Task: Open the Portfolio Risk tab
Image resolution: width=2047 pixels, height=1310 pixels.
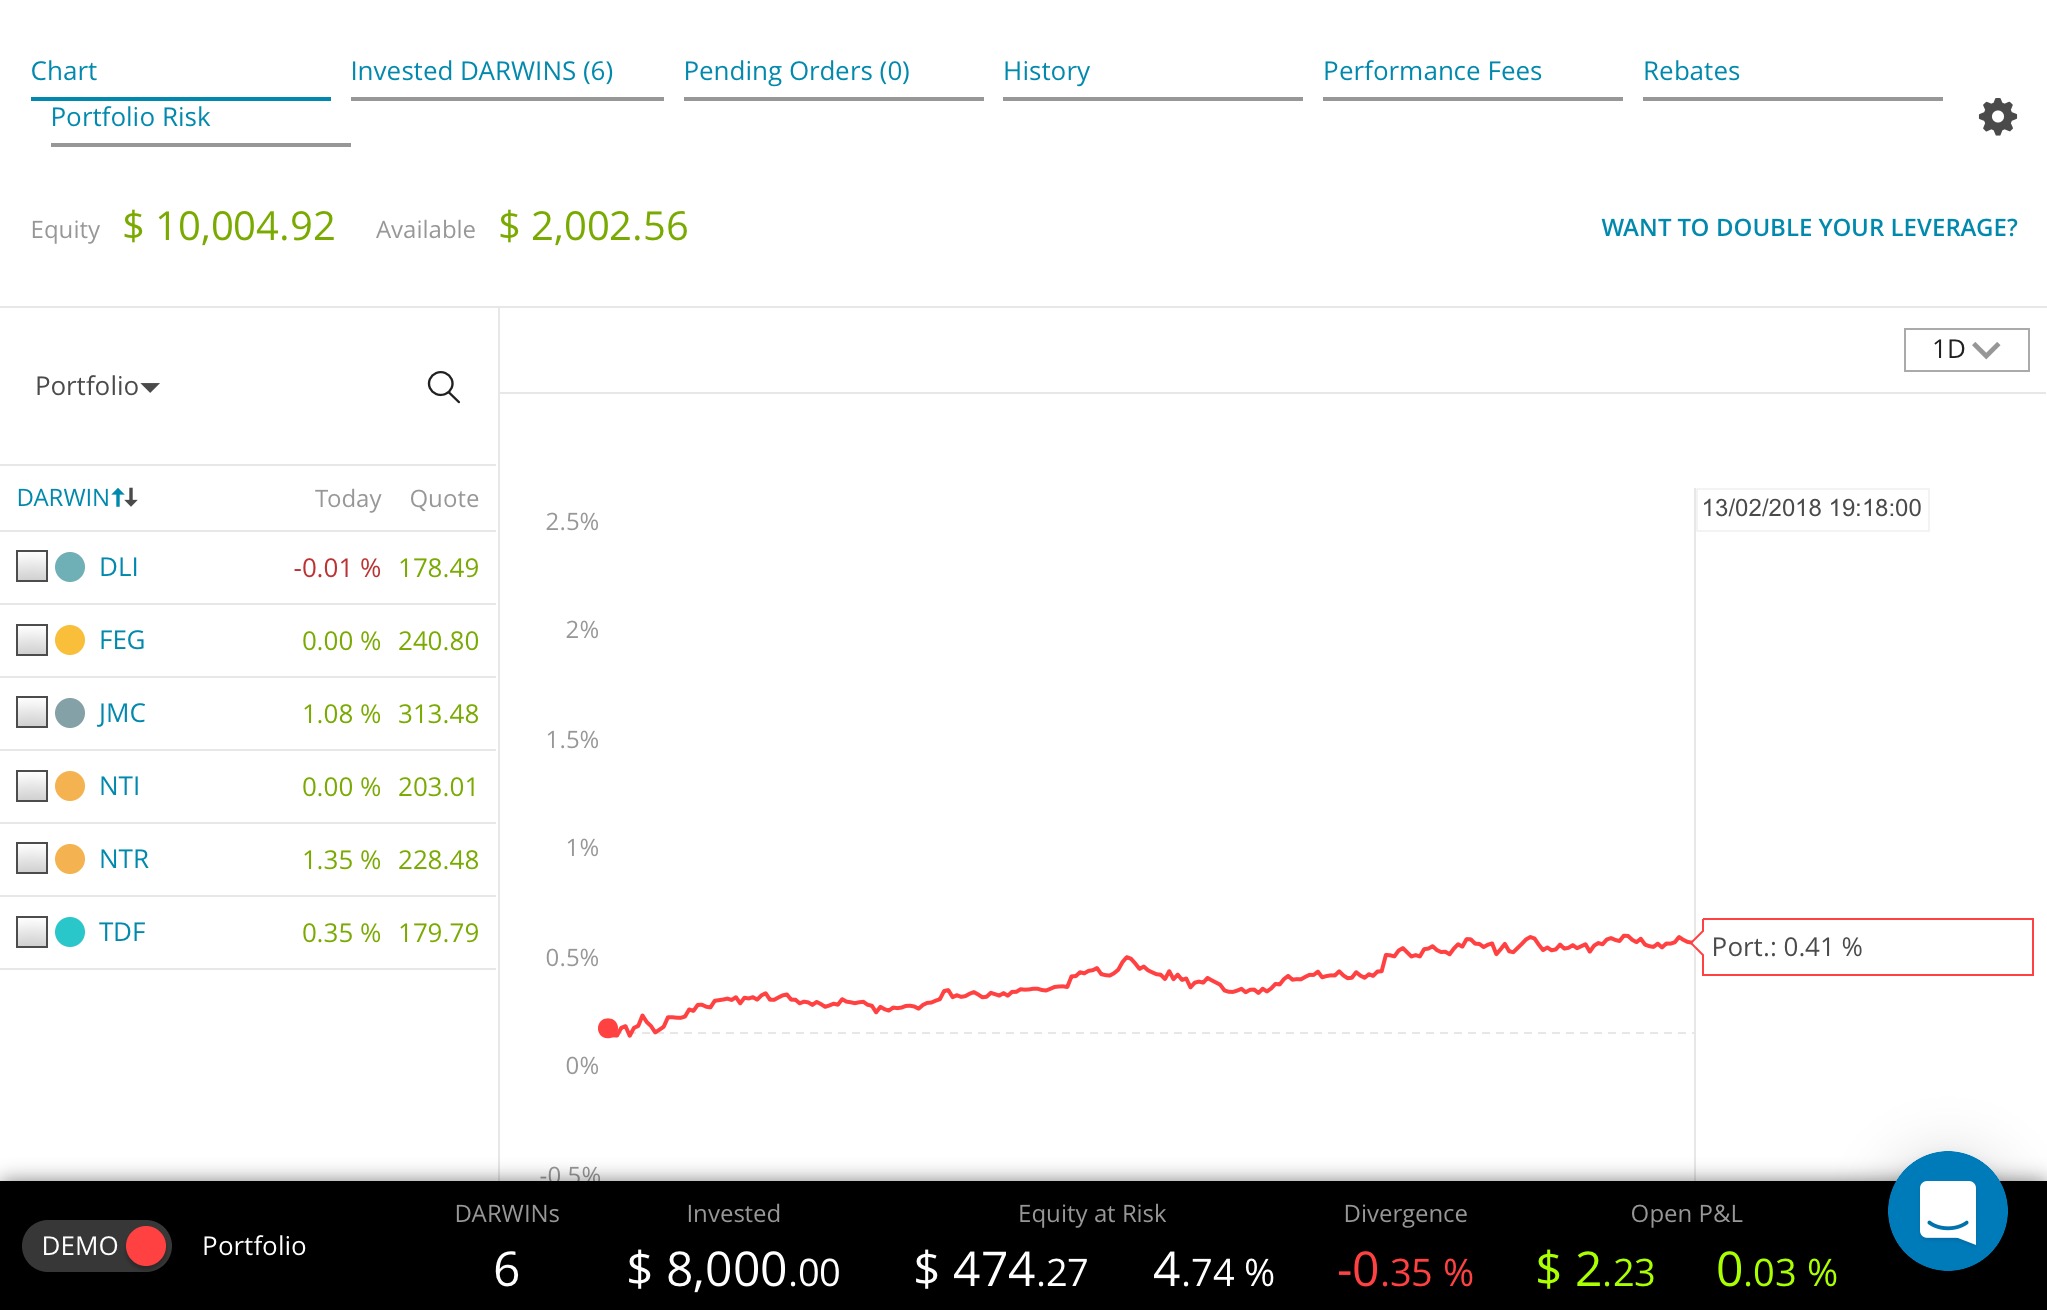Action: click(x=130, y=117)
